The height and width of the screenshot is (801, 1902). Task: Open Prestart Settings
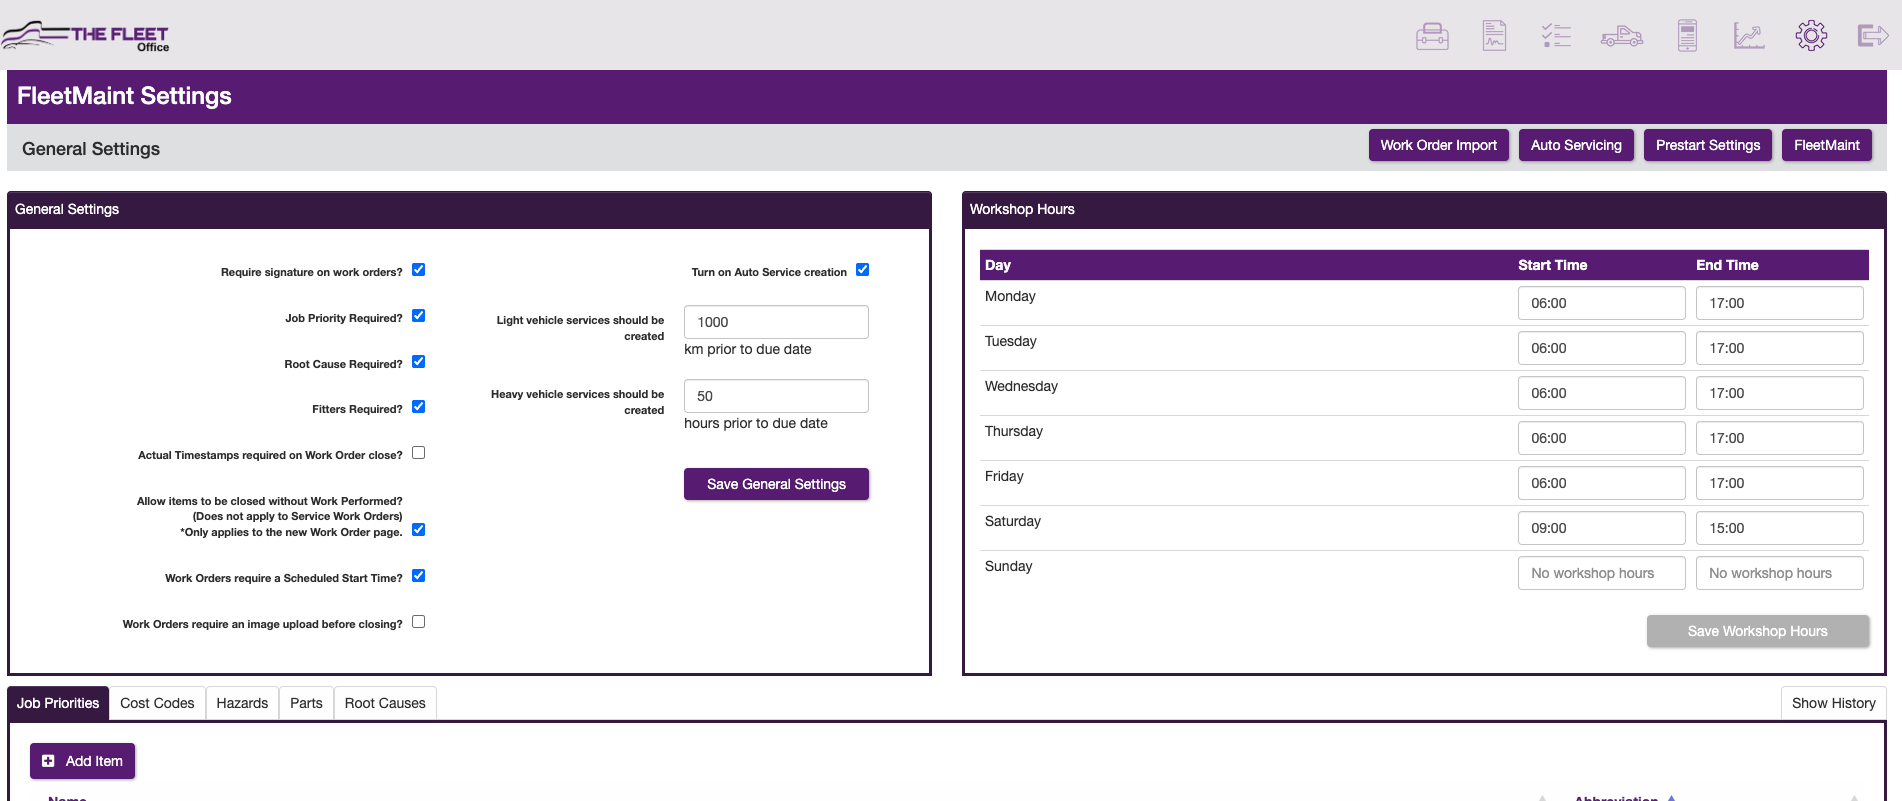(x=1708, y=145)
